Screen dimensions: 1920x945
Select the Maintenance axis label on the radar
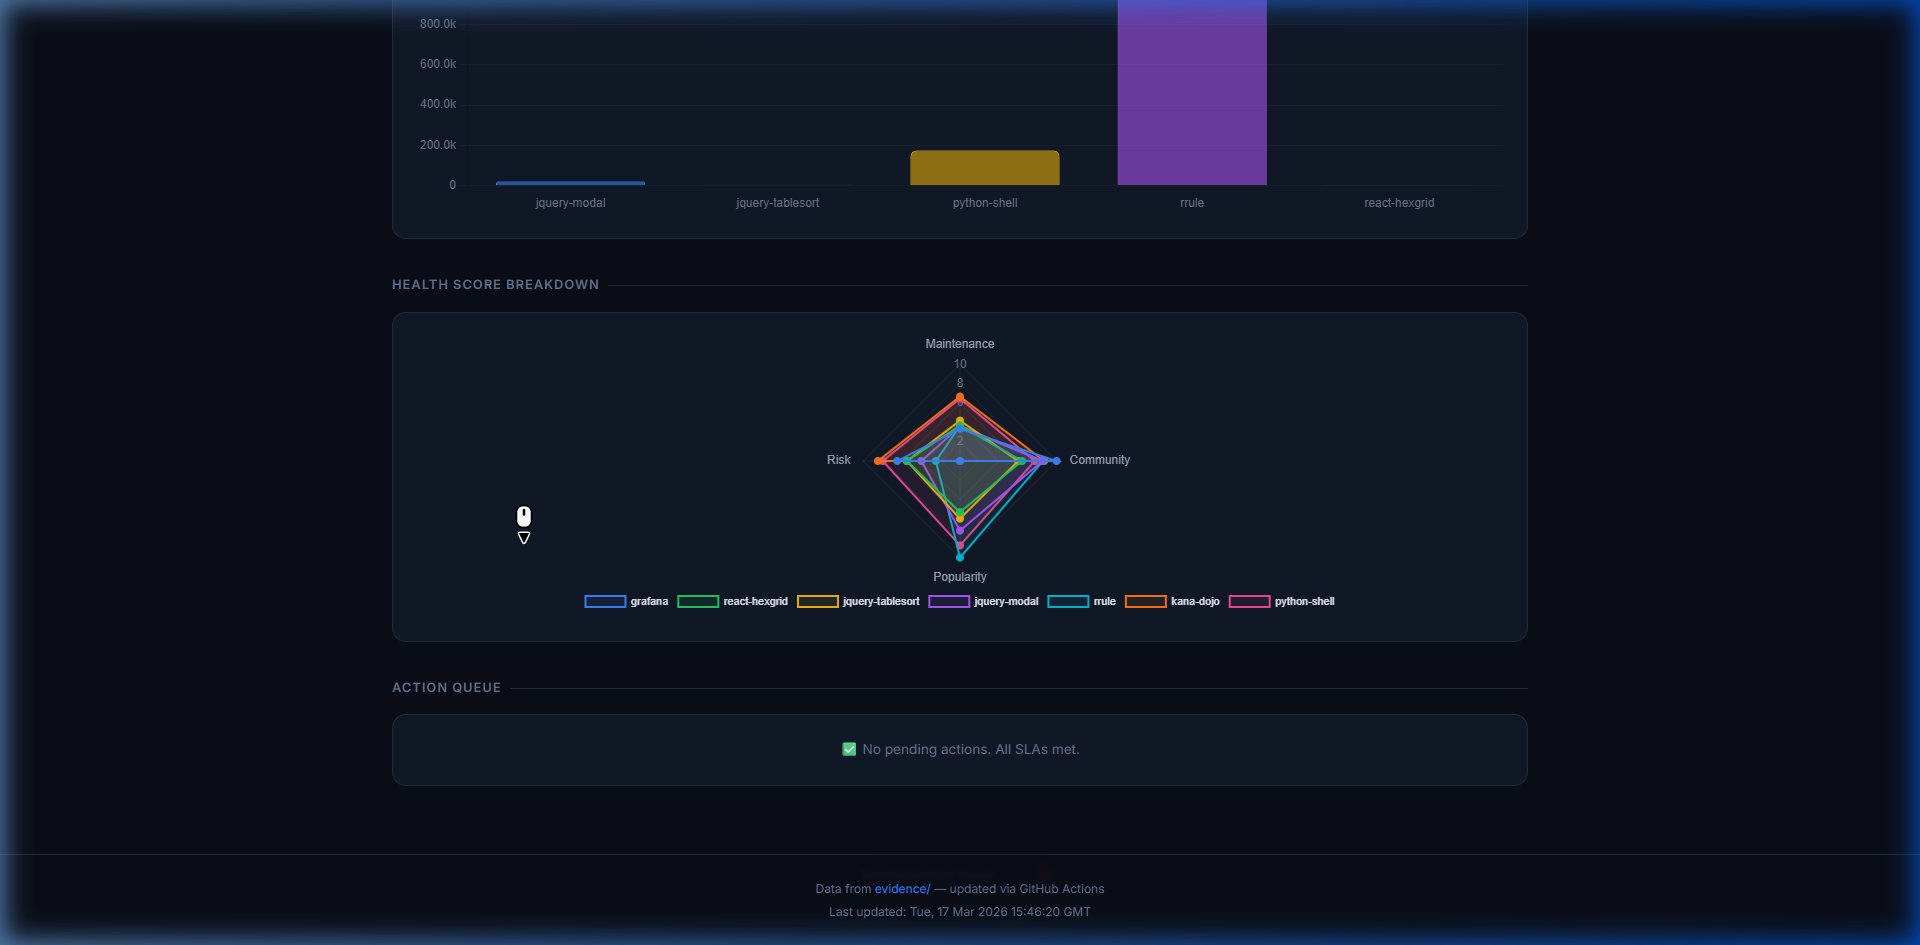(x=959, y=343)
